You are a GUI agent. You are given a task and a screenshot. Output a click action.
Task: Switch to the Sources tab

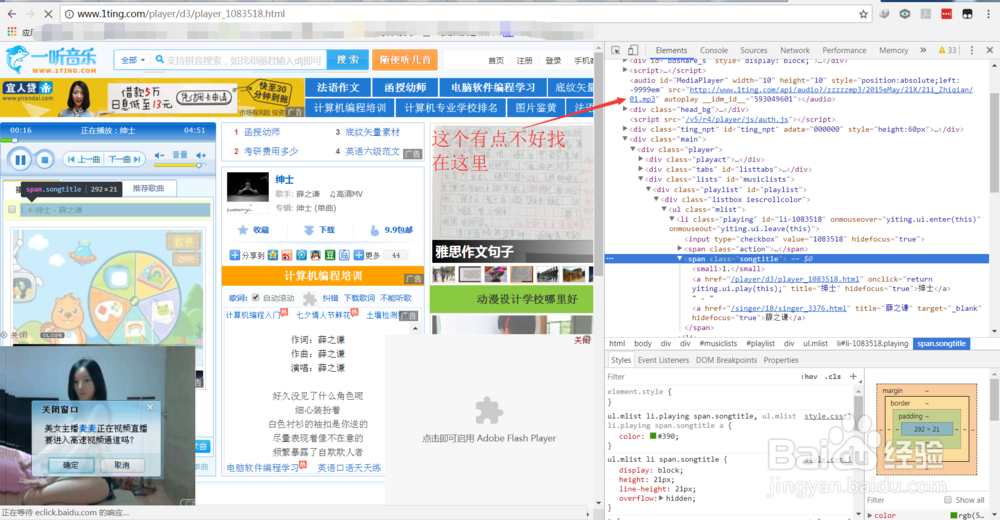pyautogui.click(x=754, y=50)
